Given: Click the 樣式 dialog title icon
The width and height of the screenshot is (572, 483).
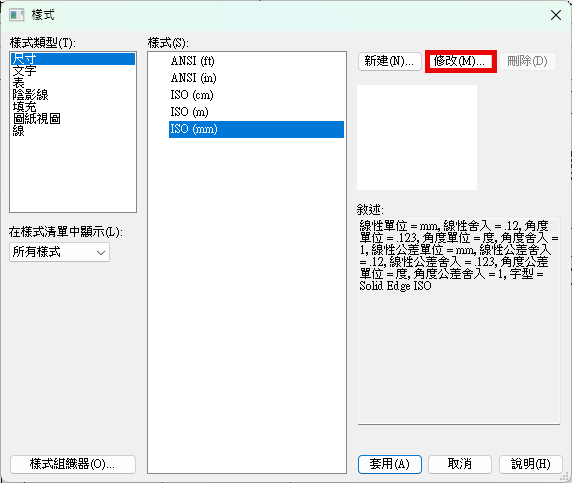Looking at the screenshot, I should point(16,15).
